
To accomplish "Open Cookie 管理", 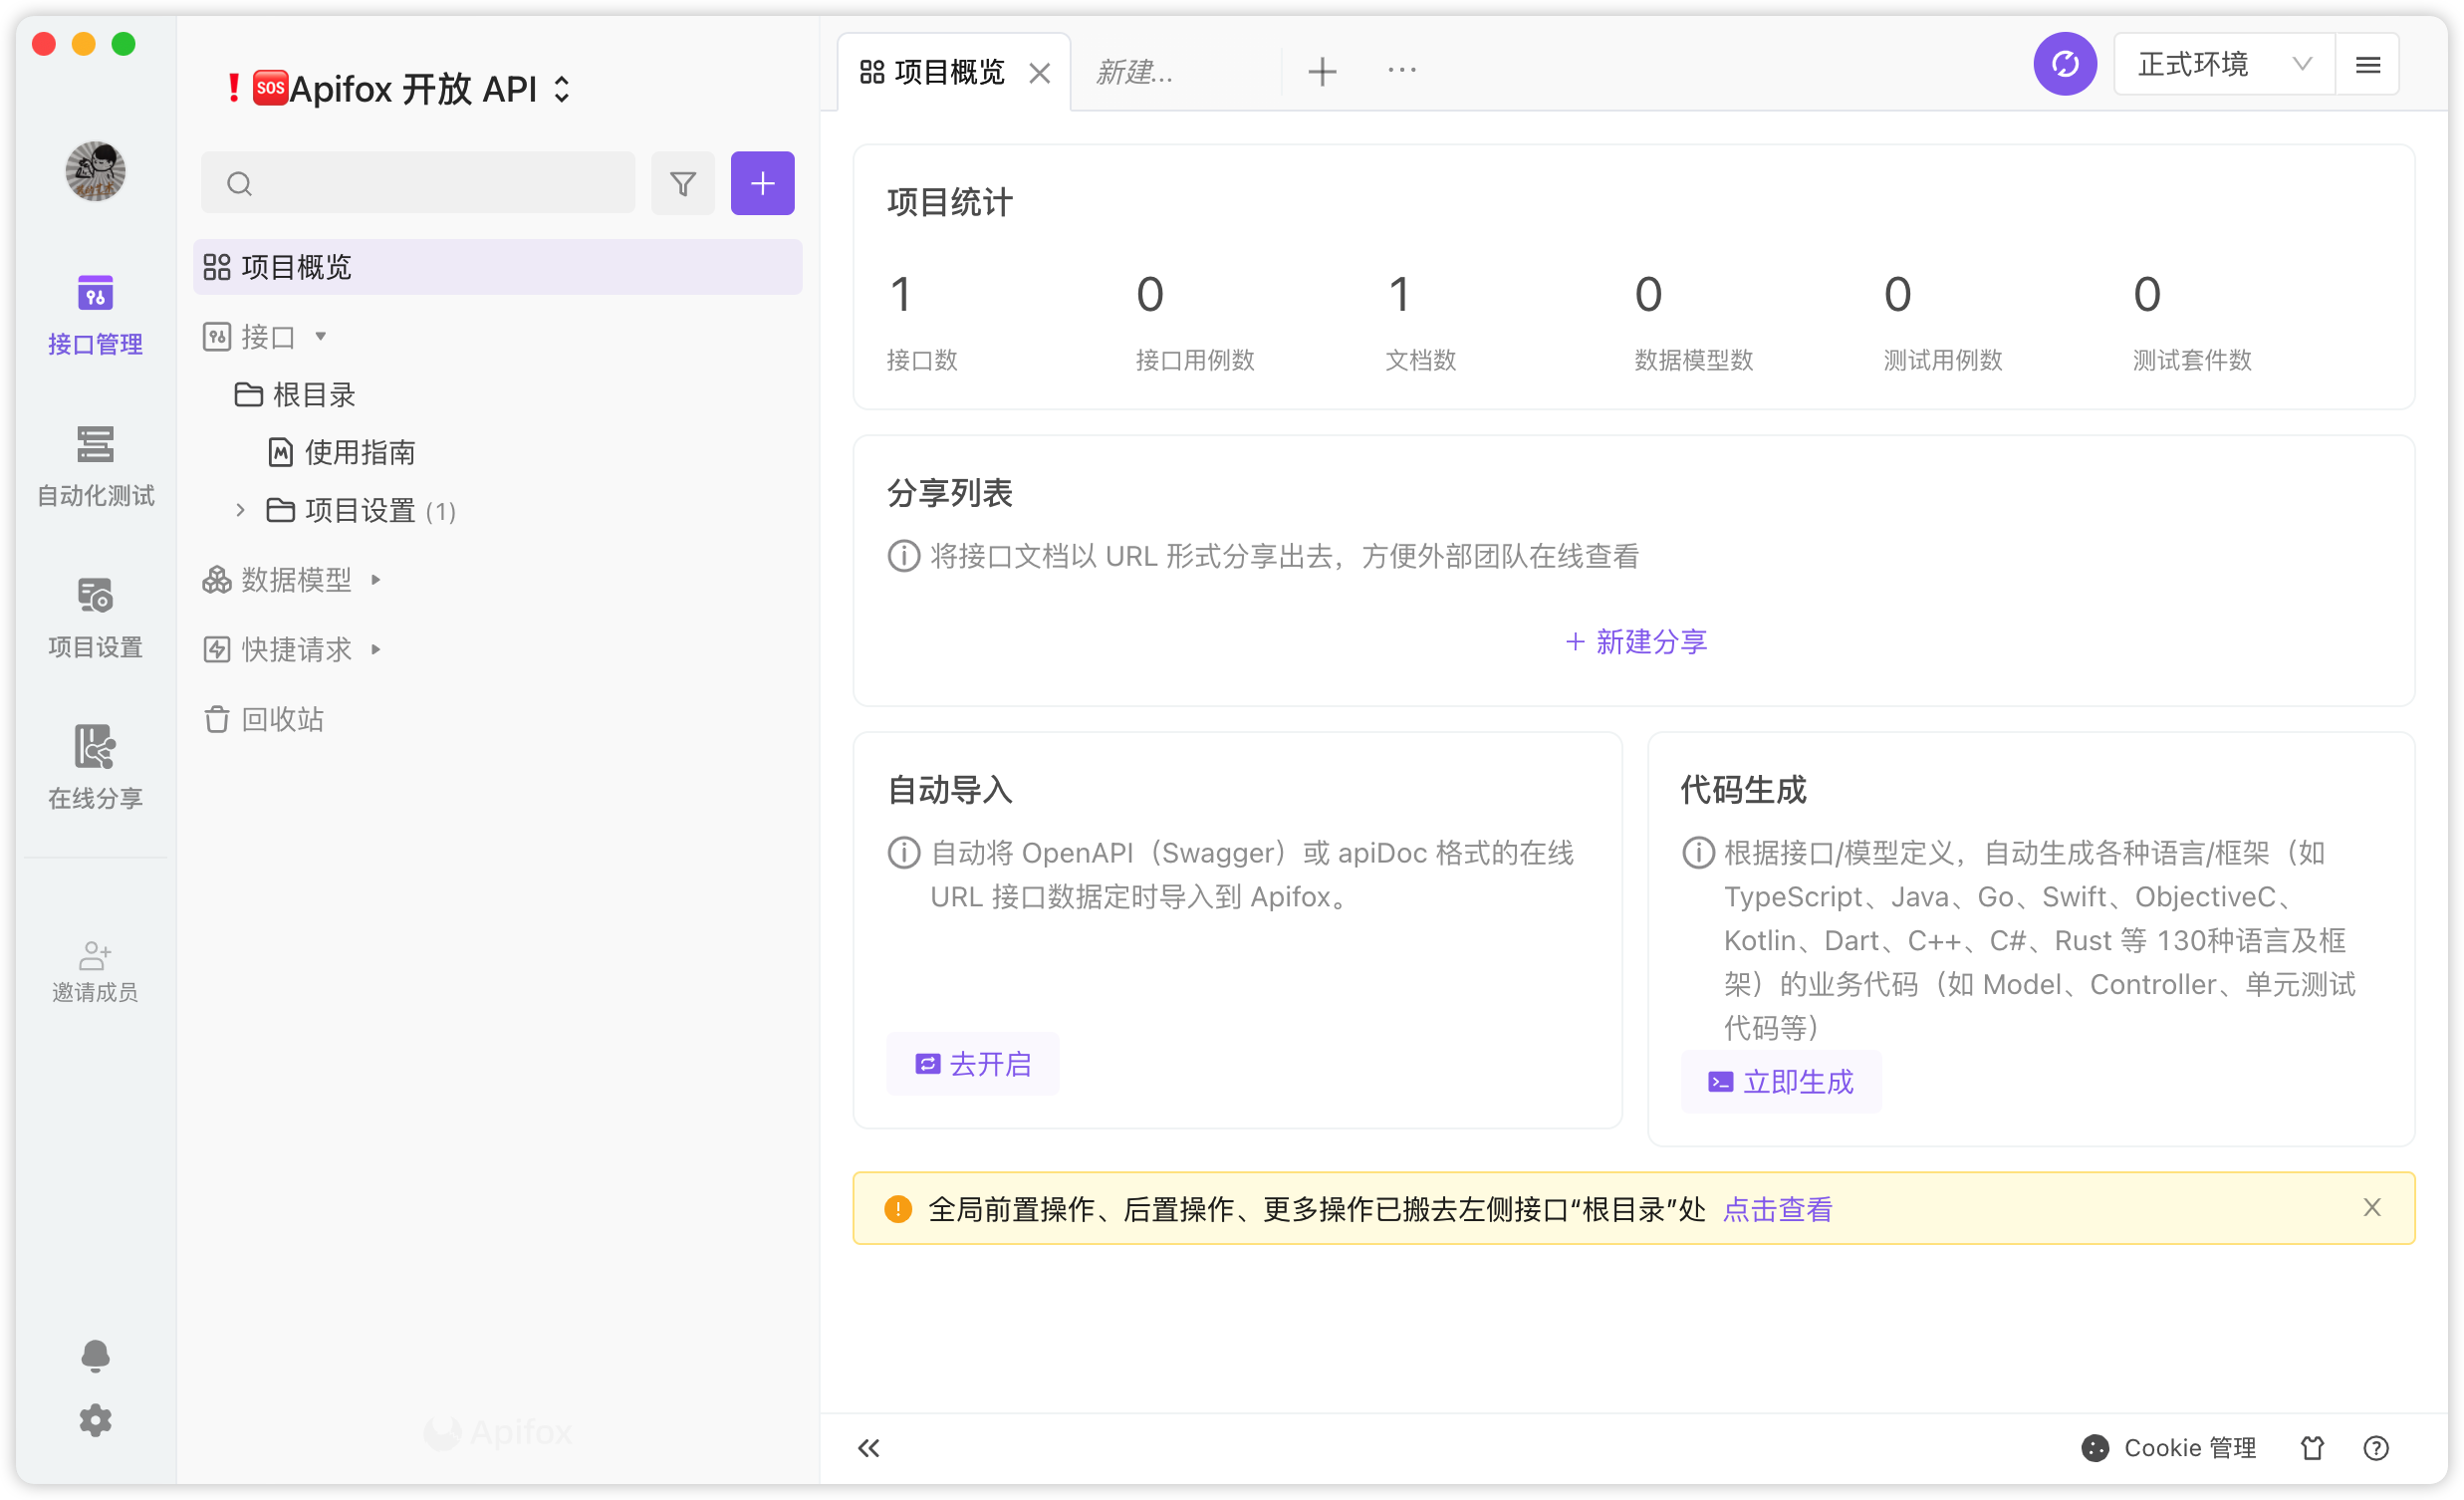I will [2168, 1448].
